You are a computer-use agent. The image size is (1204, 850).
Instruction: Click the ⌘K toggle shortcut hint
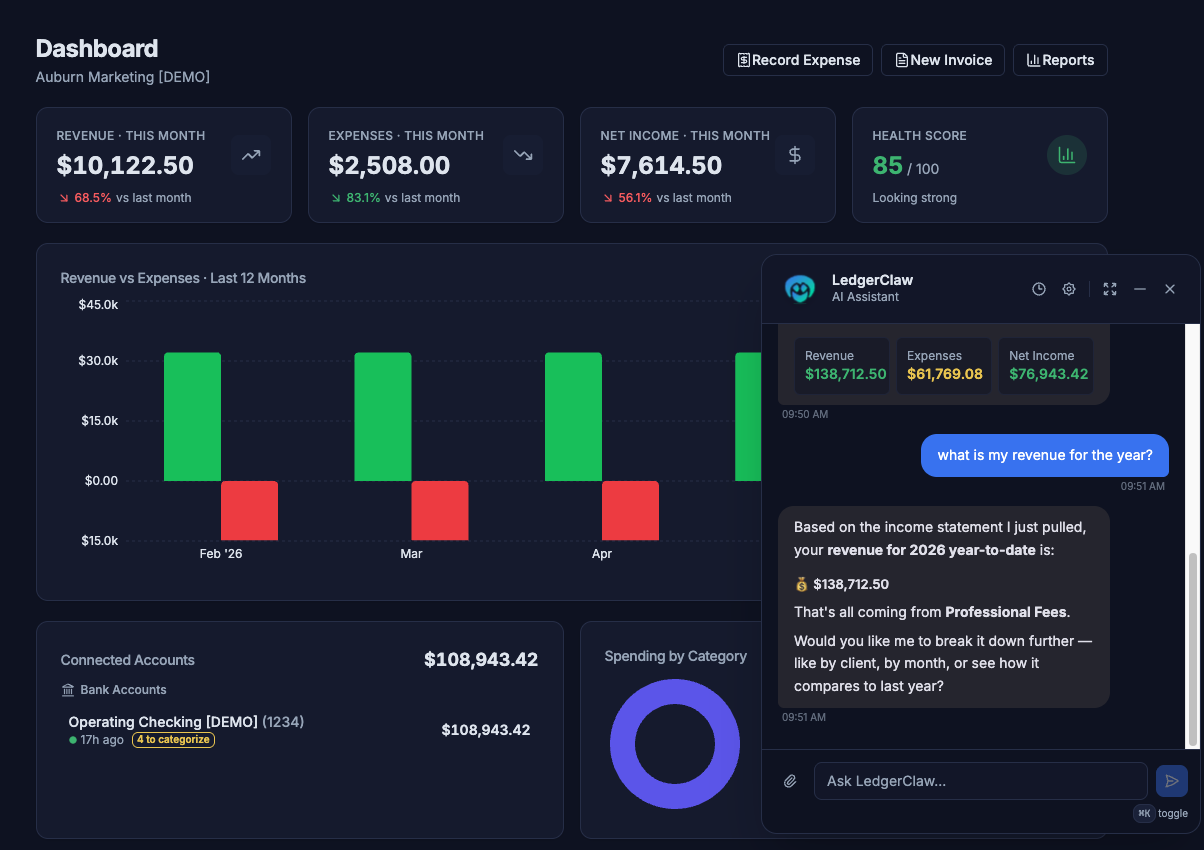pyautogui.click(x=1161, y=813)
